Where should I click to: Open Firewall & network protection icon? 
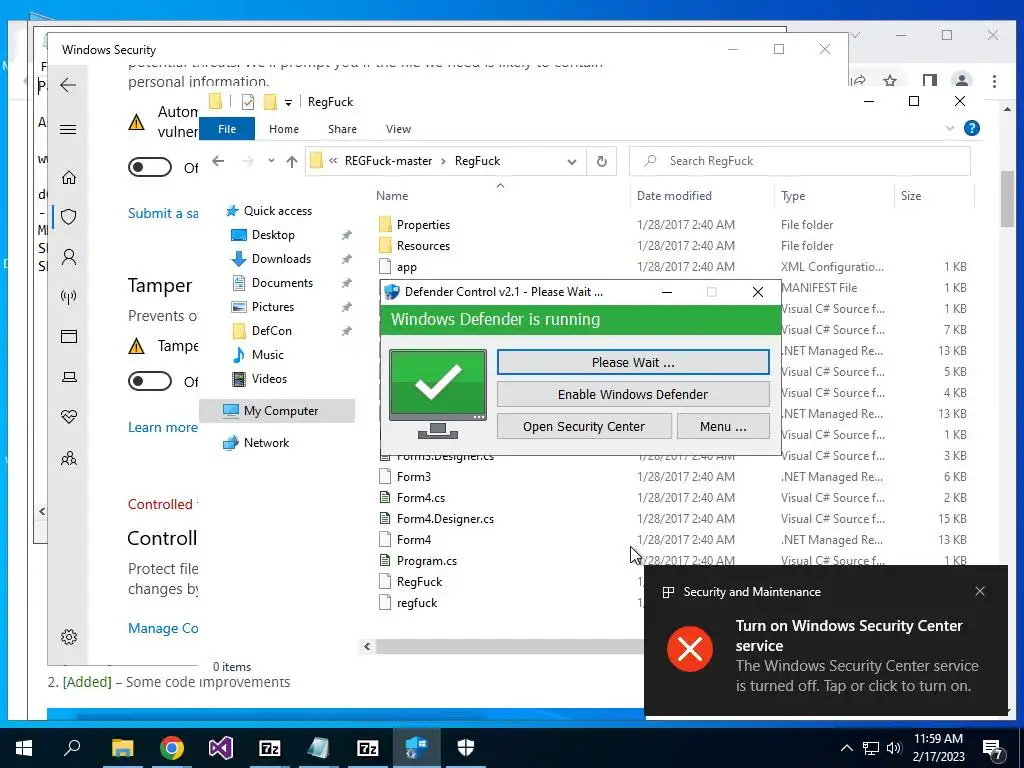[x=69, y=297]
